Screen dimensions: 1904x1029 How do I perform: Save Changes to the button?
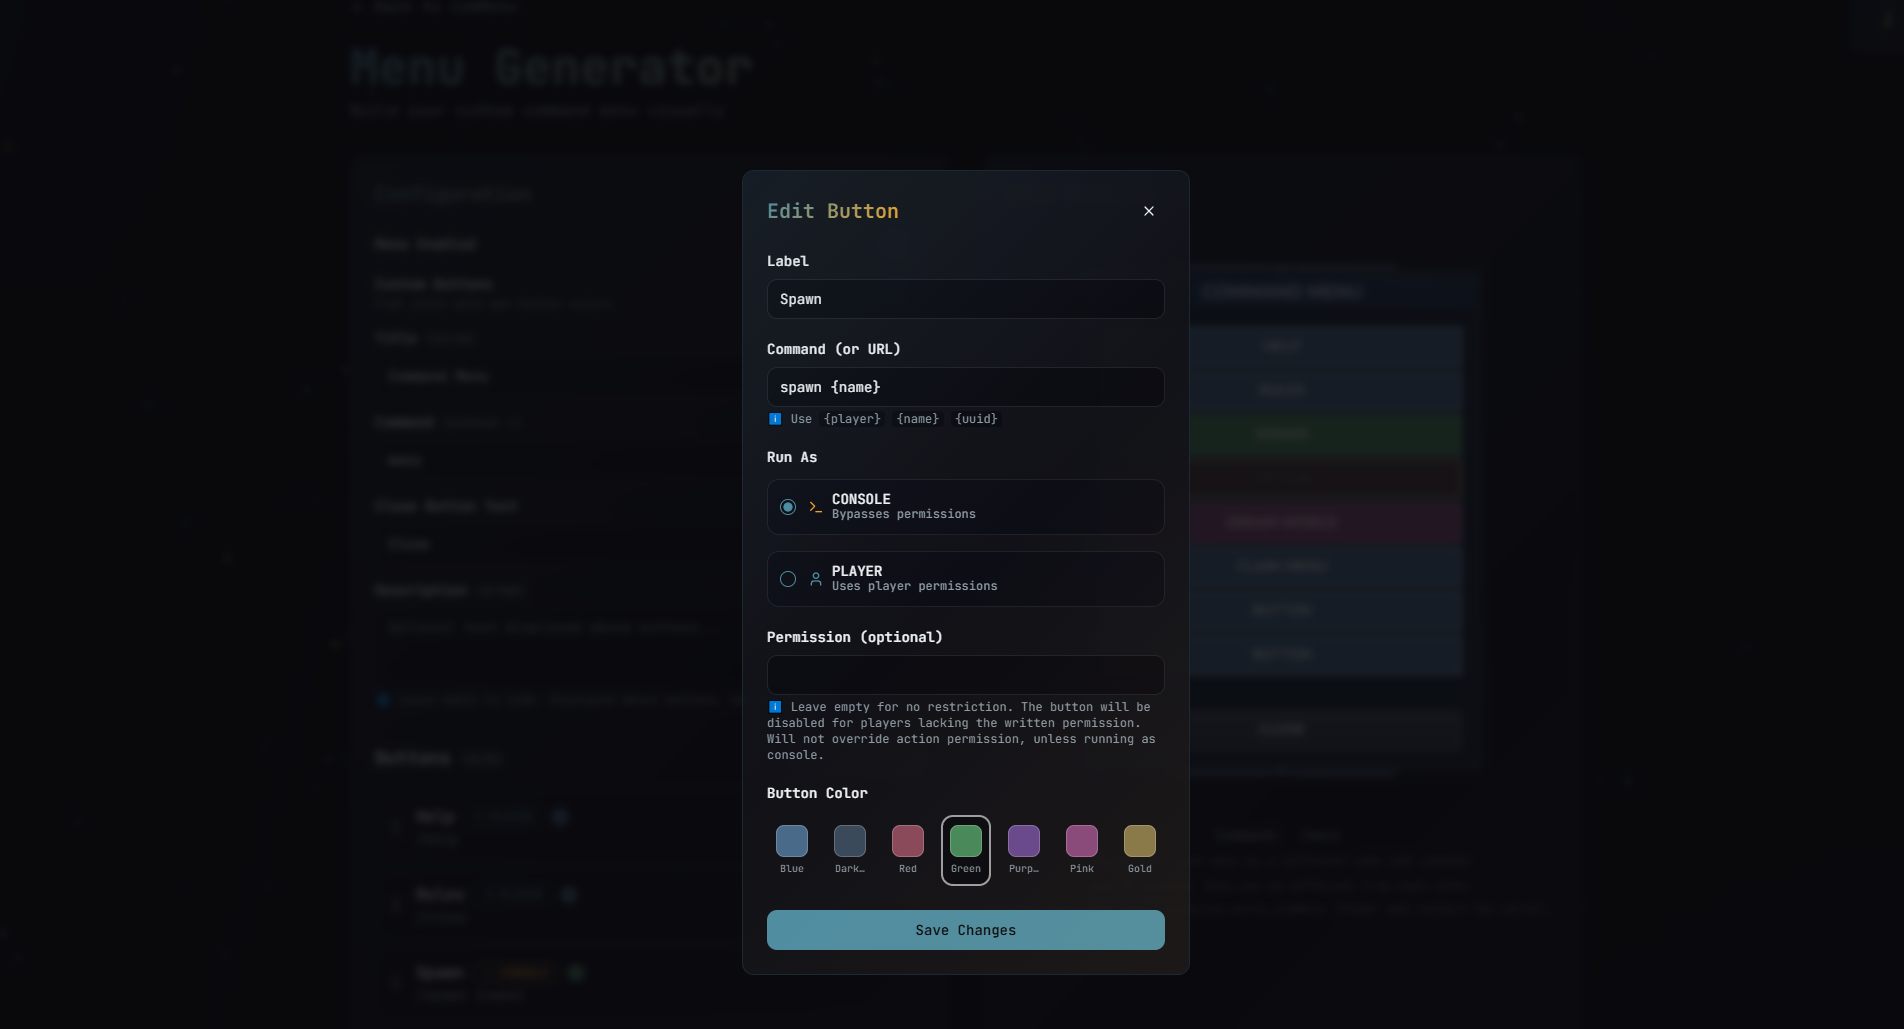tap(965, 930)
